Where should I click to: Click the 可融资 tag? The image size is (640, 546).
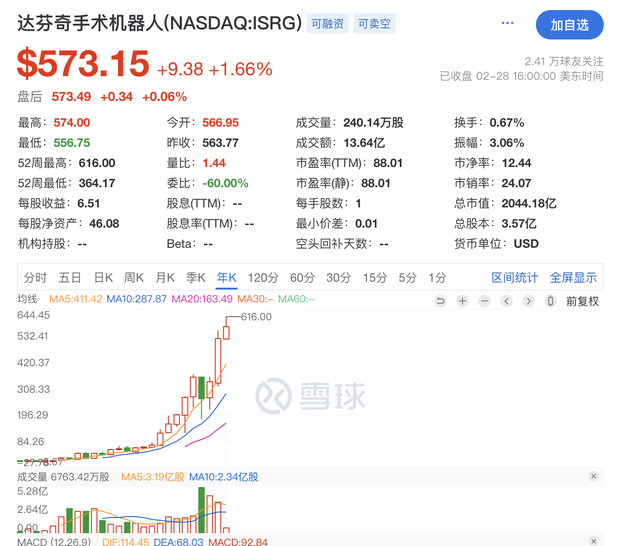[327, 24]
